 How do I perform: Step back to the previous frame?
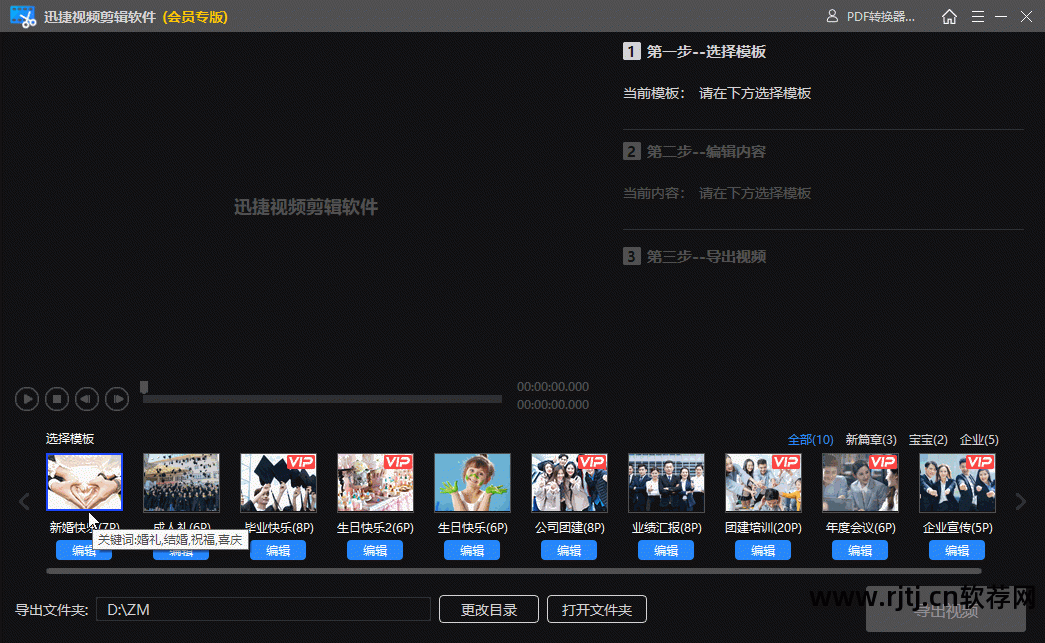pyautogui.click(x=87, y=399)
